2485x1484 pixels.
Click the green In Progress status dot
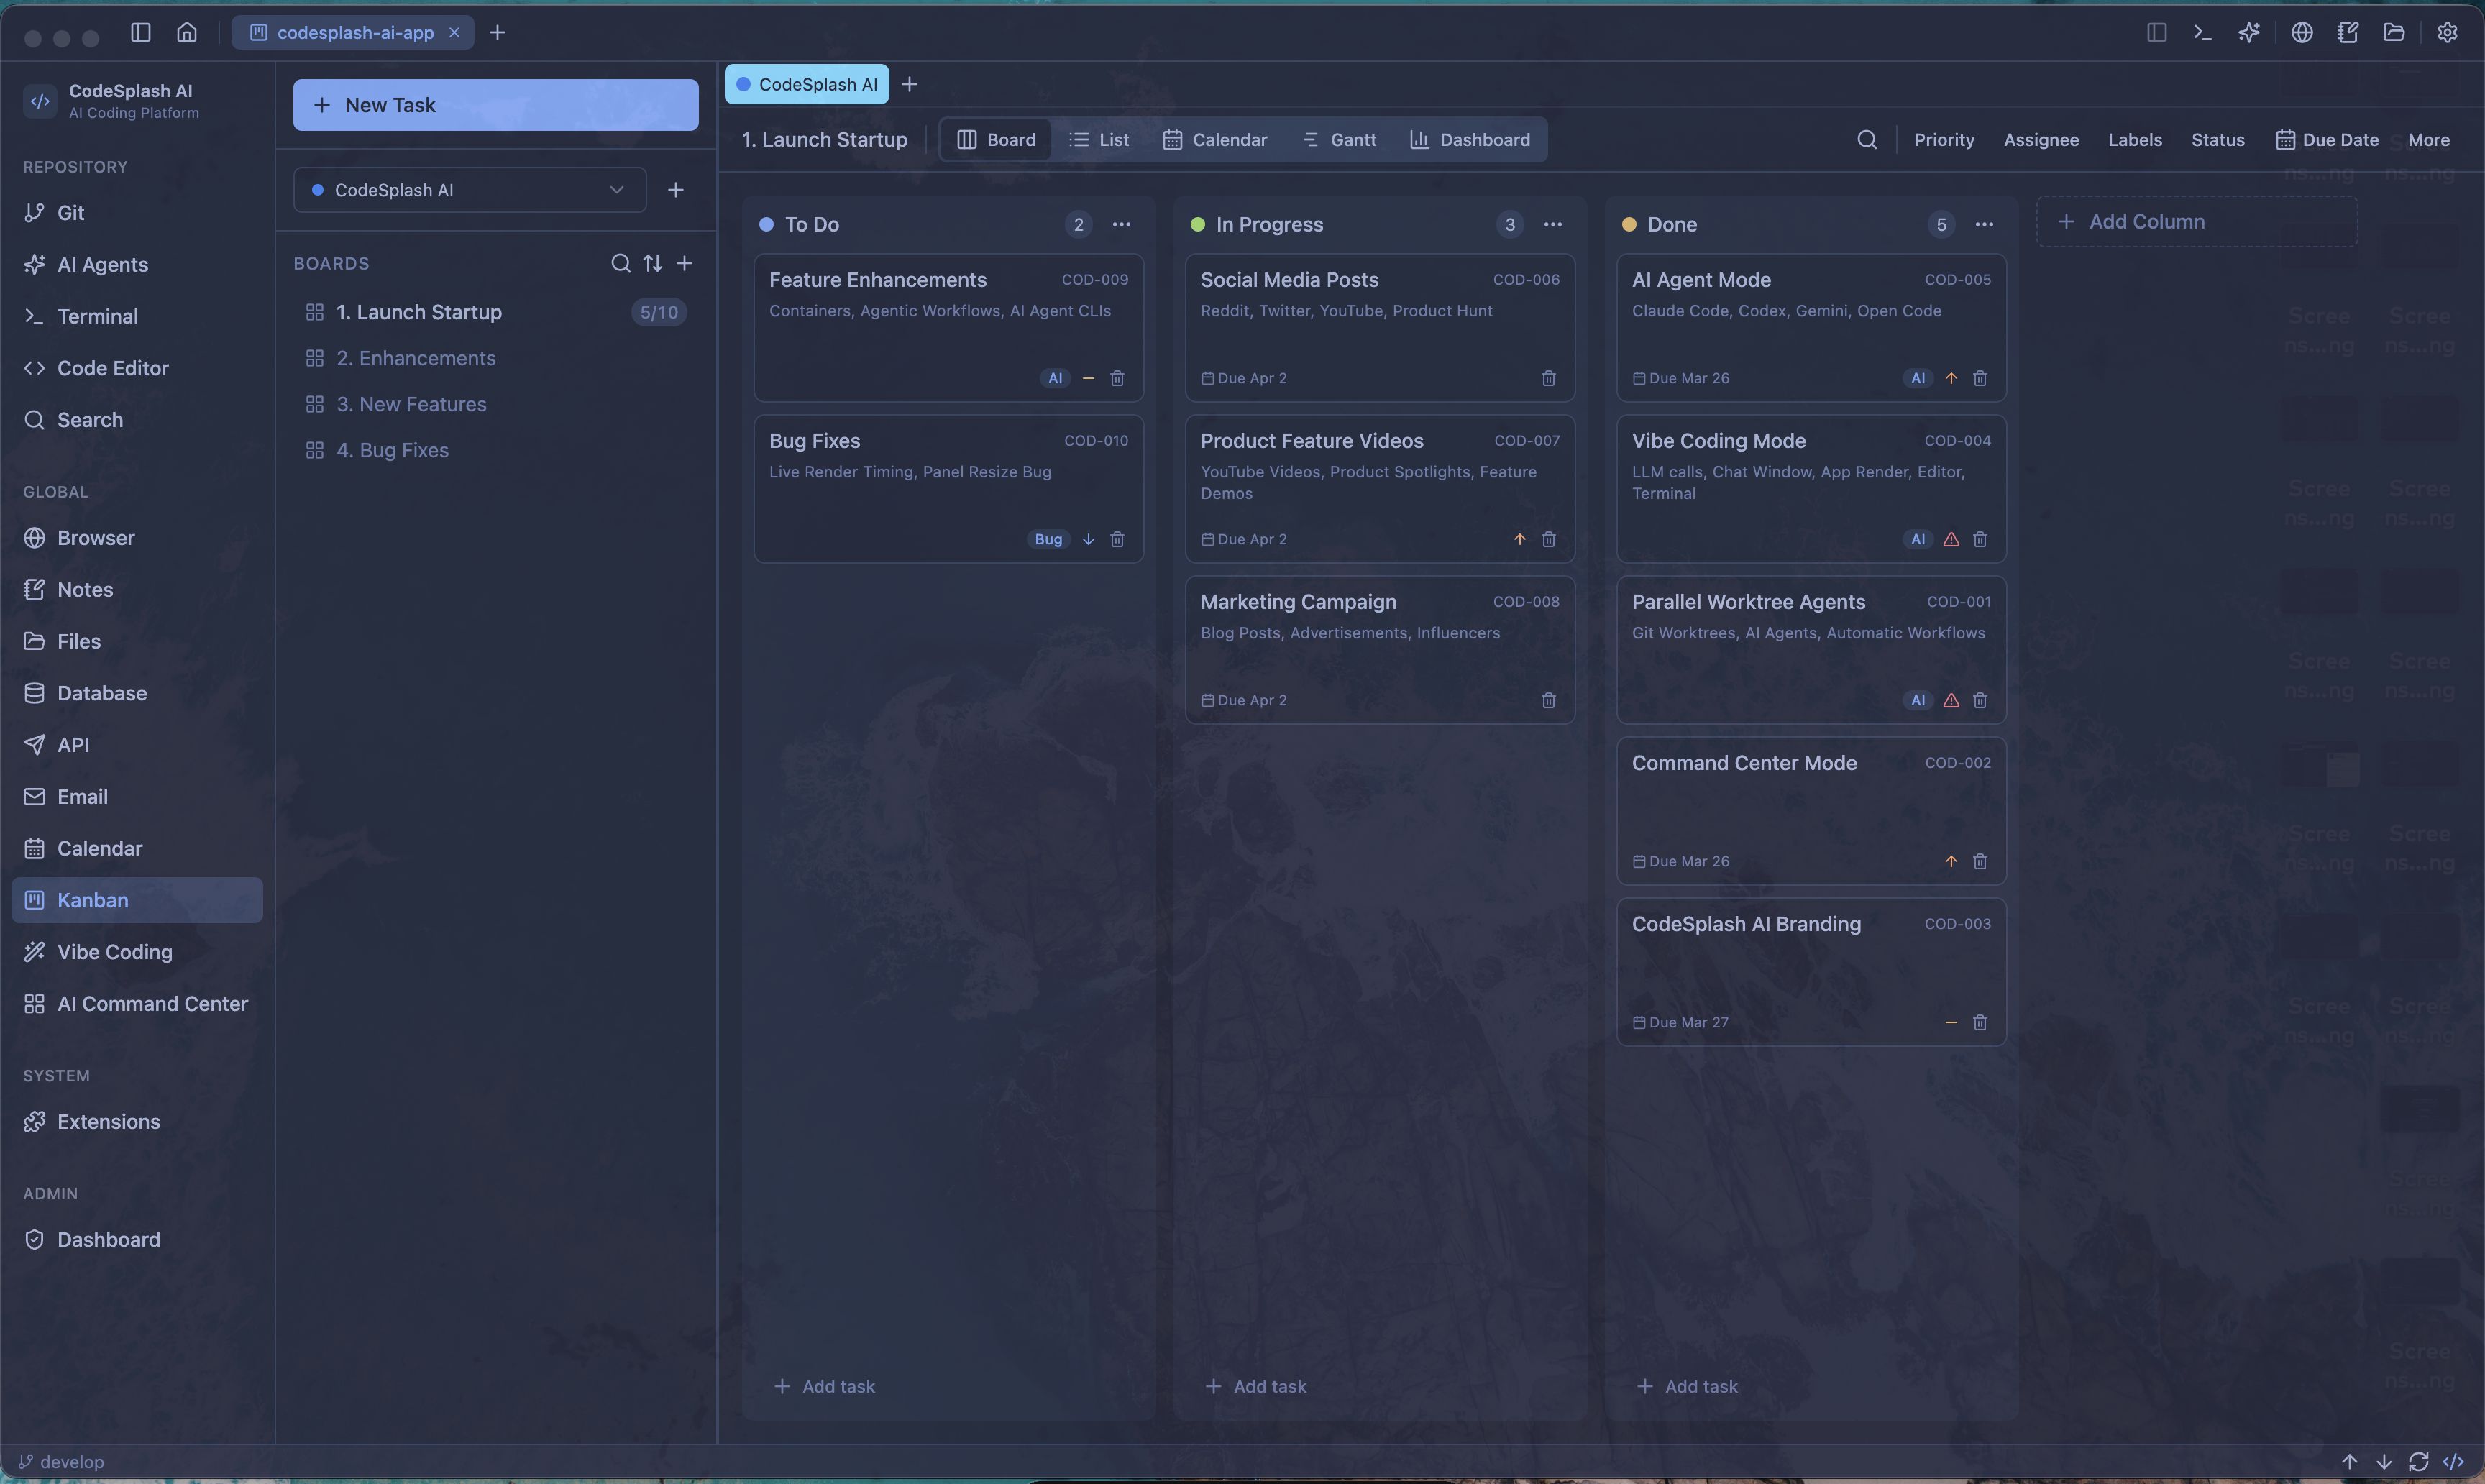pos(1197,225)
